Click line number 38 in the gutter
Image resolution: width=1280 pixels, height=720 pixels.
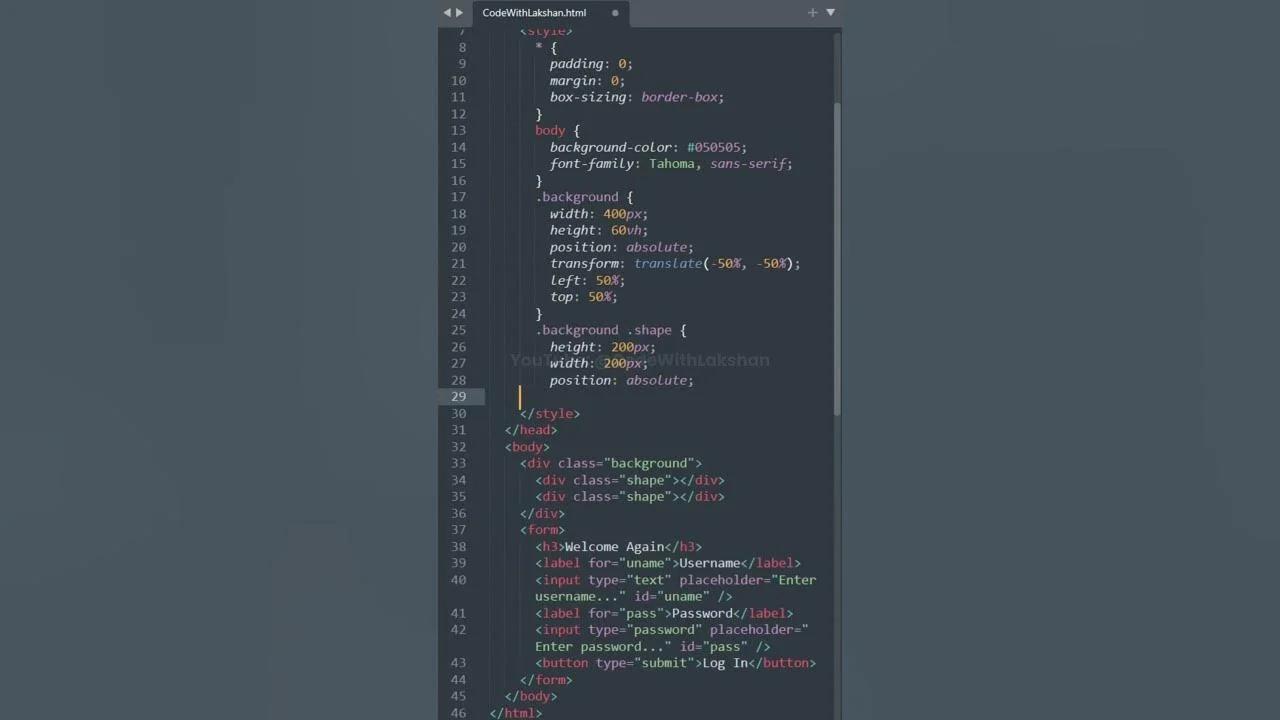click(x=458, y=546)
